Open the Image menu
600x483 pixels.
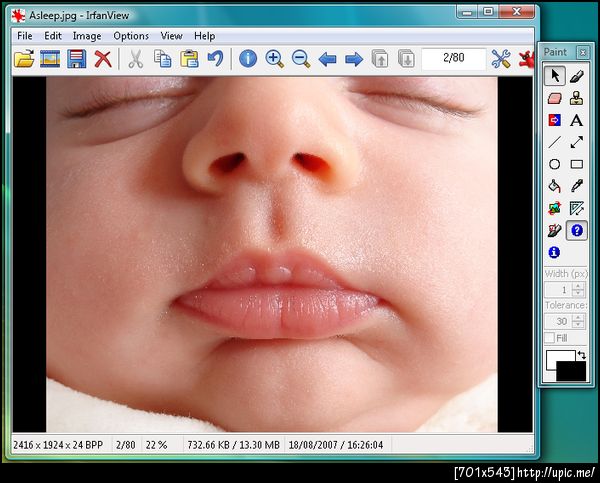(87, 36)
